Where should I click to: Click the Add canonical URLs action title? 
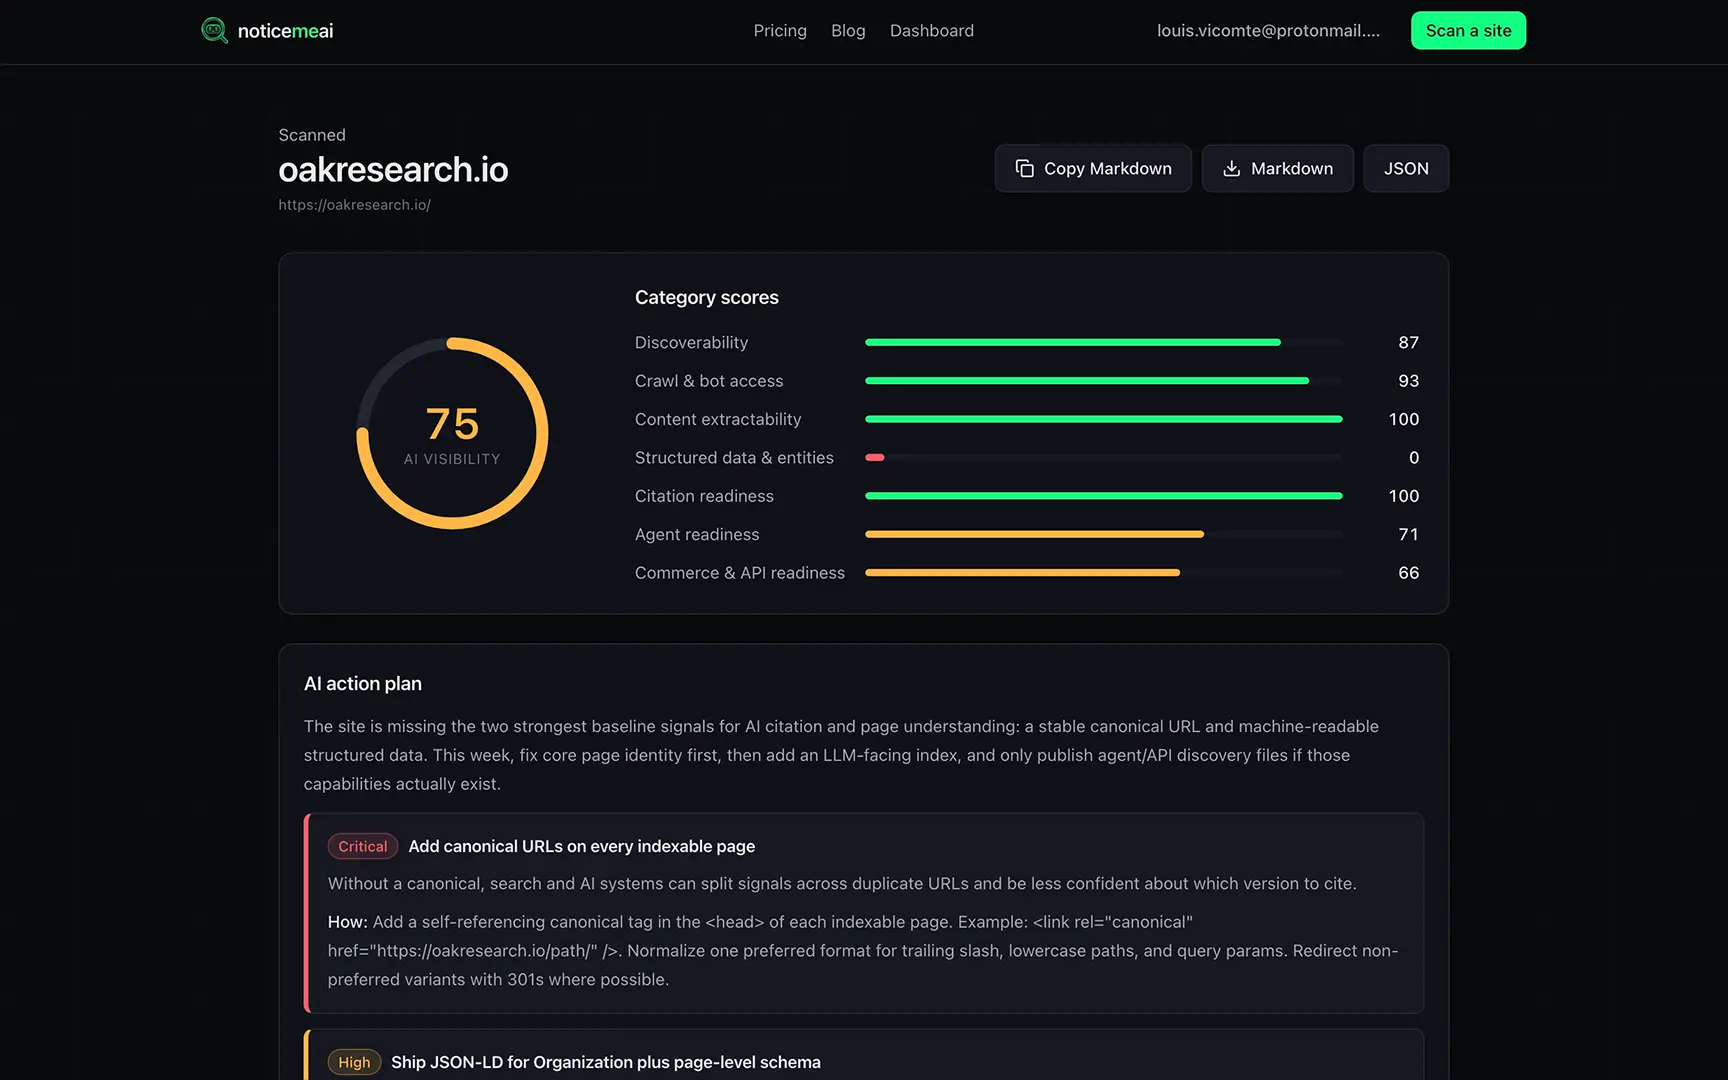click(581, 846)
